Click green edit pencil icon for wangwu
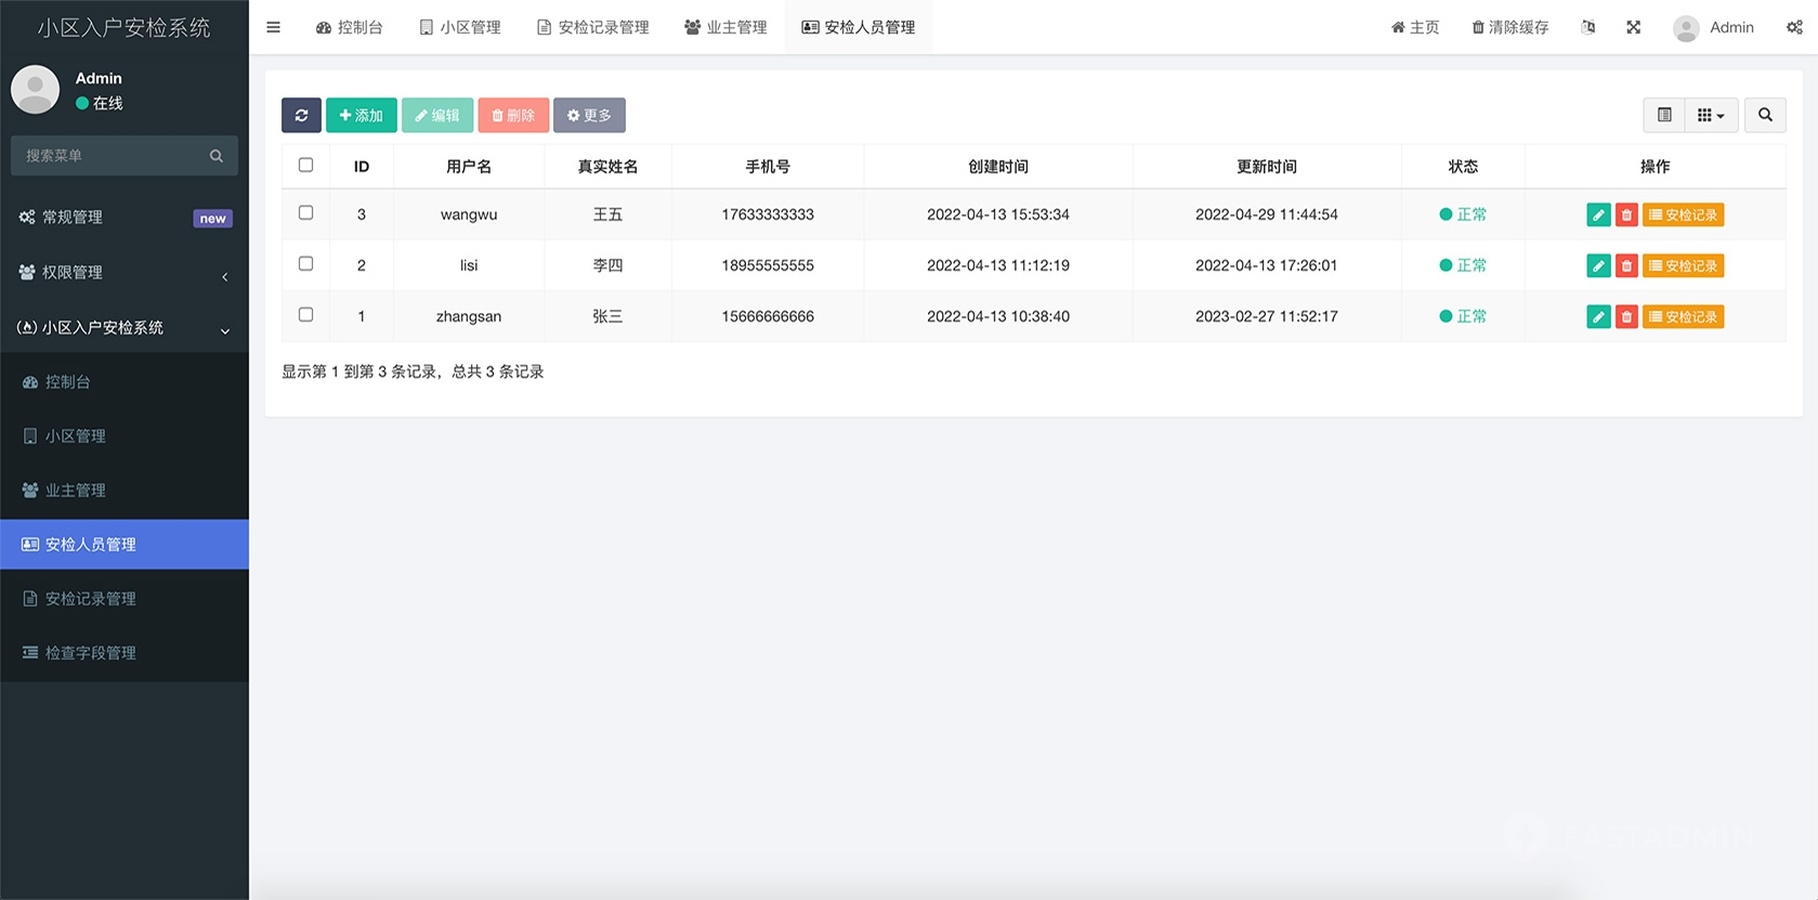Image resolution: width=1818 pixels, height=900 pixels. 1598,215
